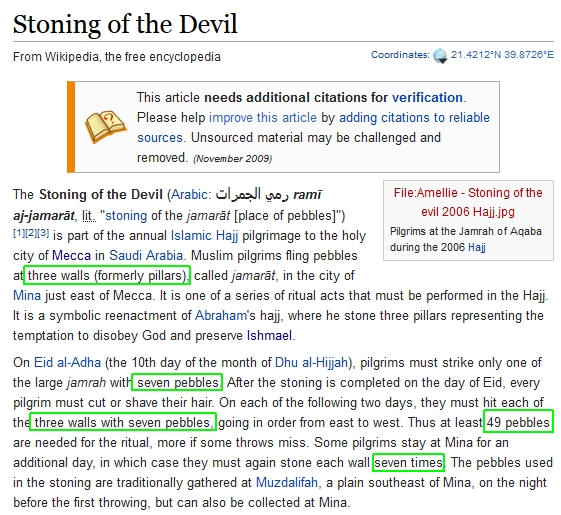Go to the 'Mina' article
561x515 pixels.
click(27, 296)
